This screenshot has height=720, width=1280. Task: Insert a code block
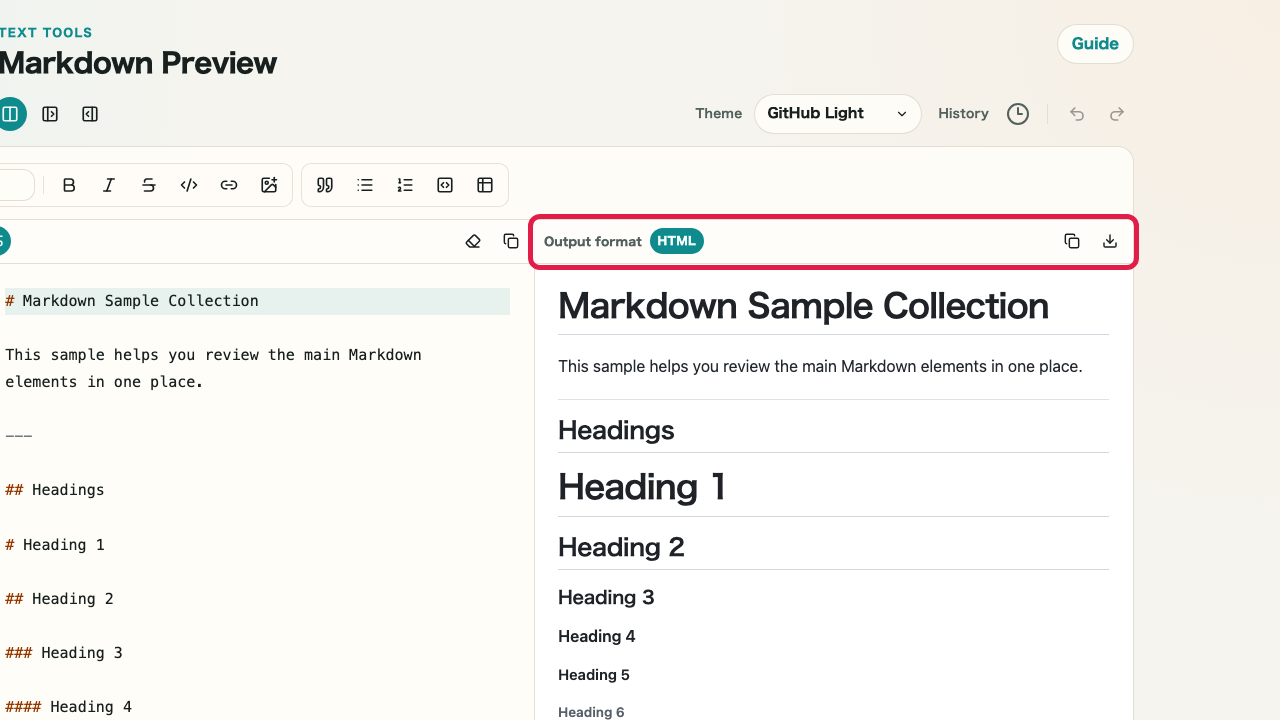point(445,185)
